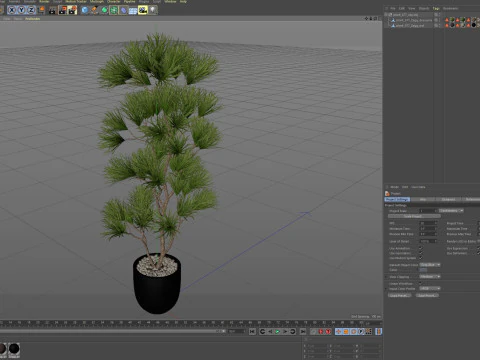Open the Window menu
Image resolution: width=480 pixels, height=360 pixels.
tap(170, 2)
